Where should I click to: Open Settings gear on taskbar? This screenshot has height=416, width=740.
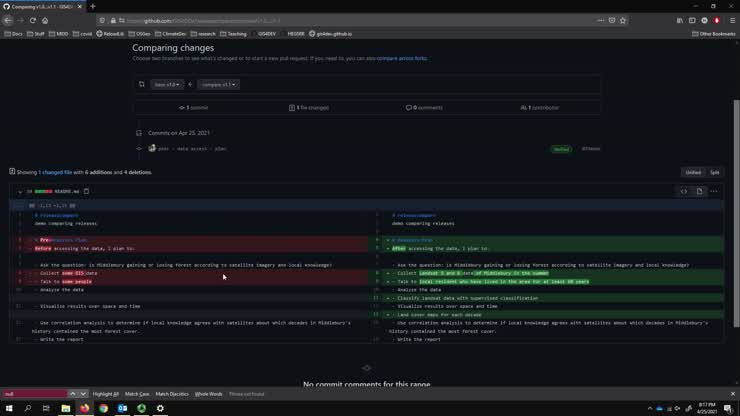160,408
